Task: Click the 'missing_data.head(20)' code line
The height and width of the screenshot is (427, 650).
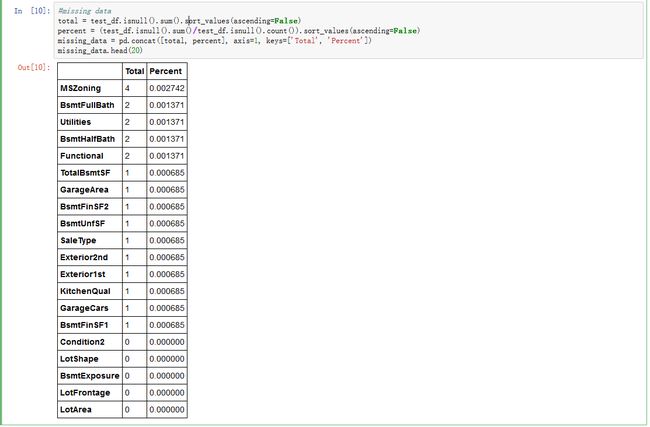Action: [x=100, y=51]
